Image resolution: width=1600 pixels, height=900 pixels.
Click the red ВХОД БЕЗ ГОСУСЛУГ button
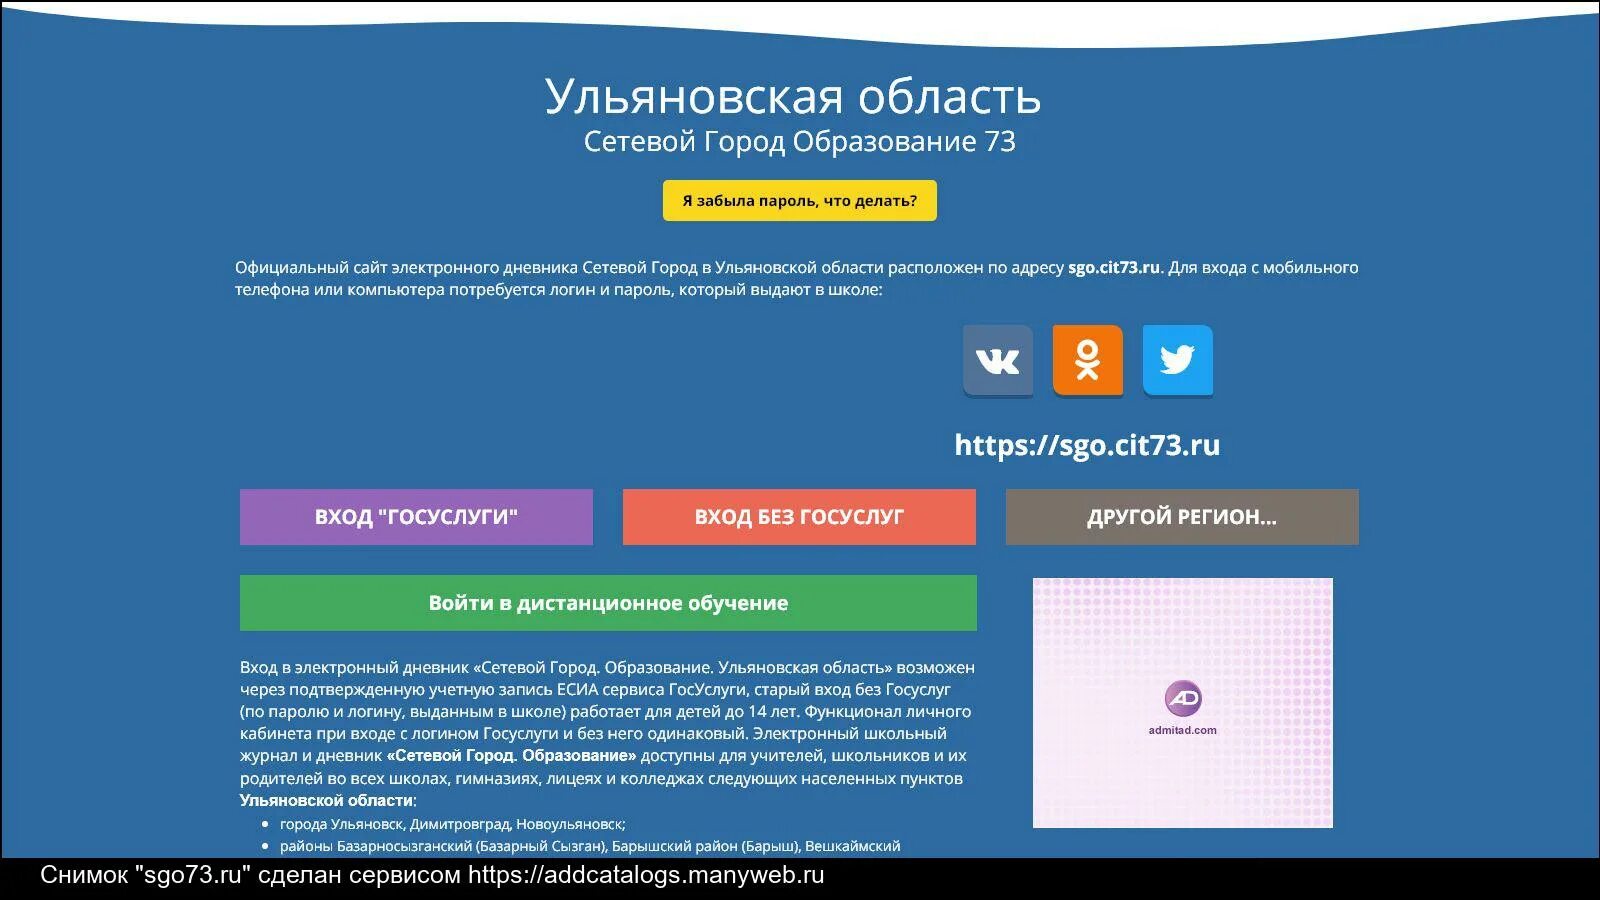click(x=799, y=517)
